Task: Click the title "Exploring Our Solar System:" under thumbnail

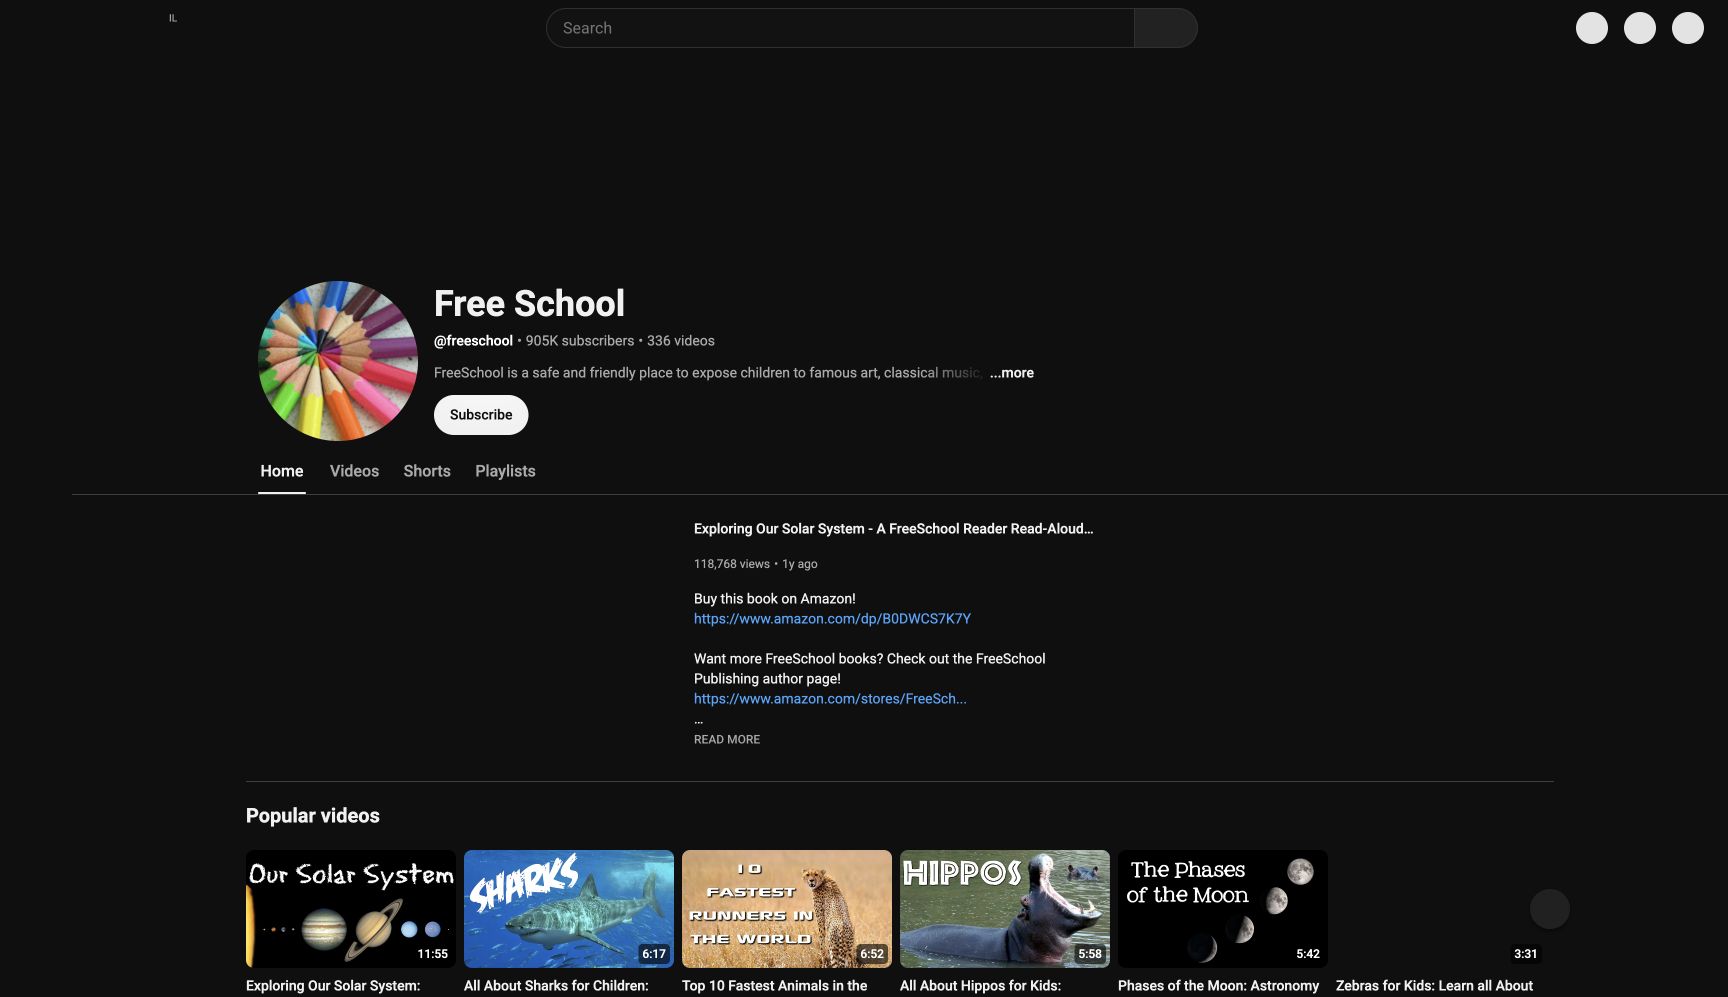Action: click(333, 986)
